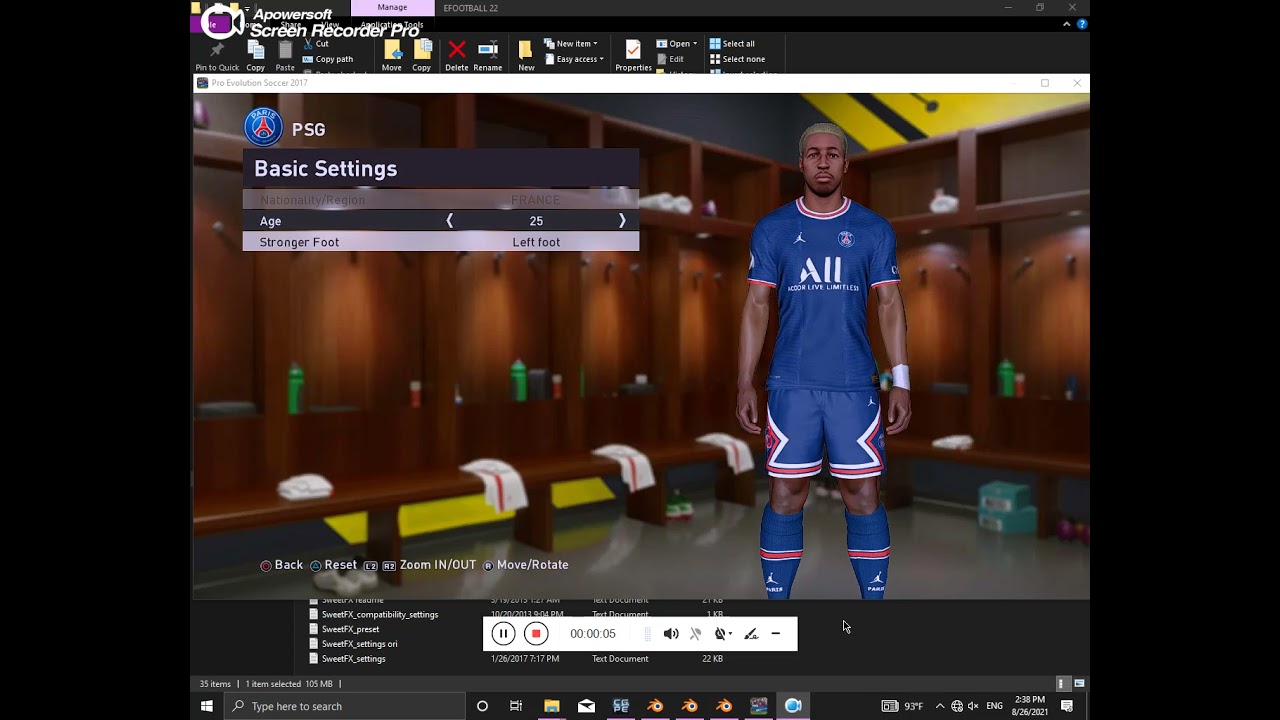This screenshot has width=1280, height=720.
Task: Switch Explorer to large icons view
Action: click(1079, 683)
